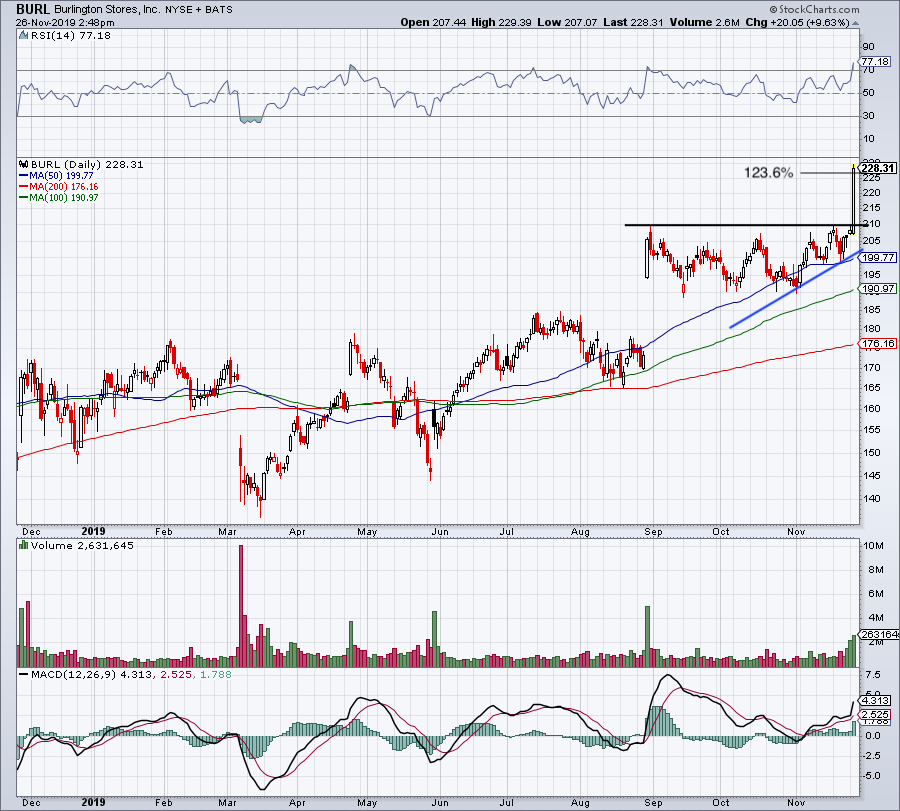The width and height of the screenshot is (900, 811).
Task: Click the Open 207.44 value
Action: [x=433, y=22]
